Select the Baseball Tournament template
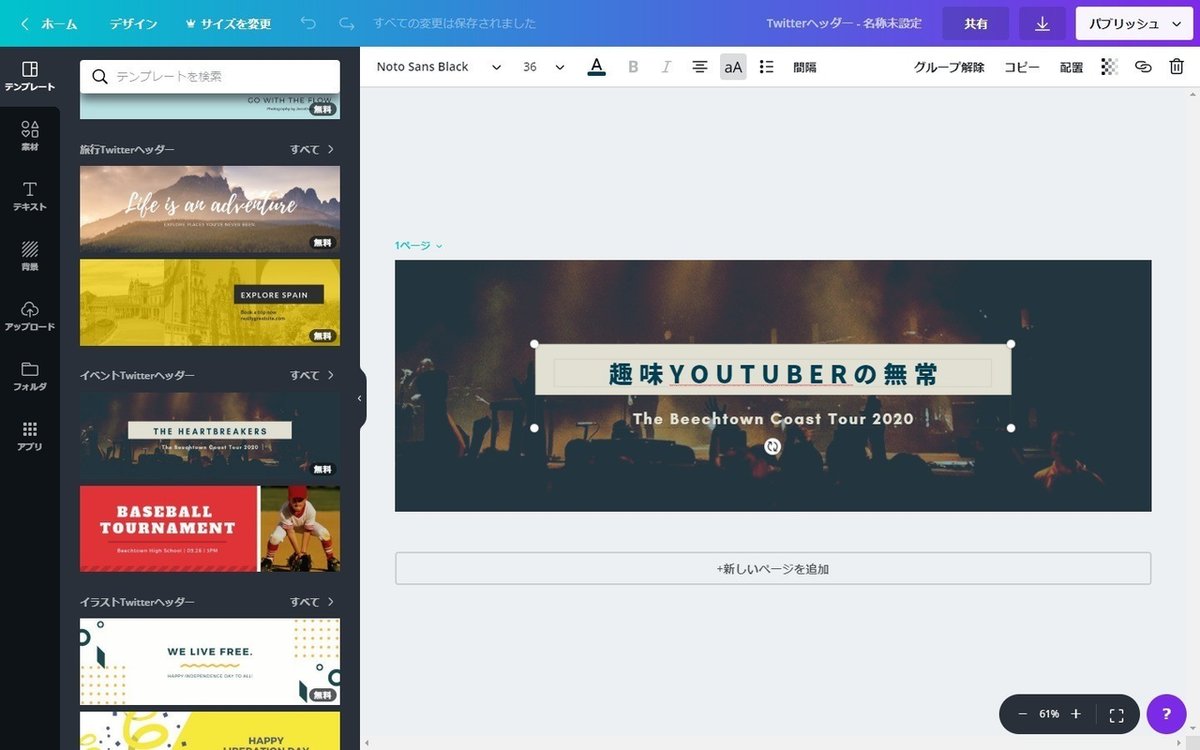The height and width of the screenshot is (750, 1200). (x=210, y=529)
